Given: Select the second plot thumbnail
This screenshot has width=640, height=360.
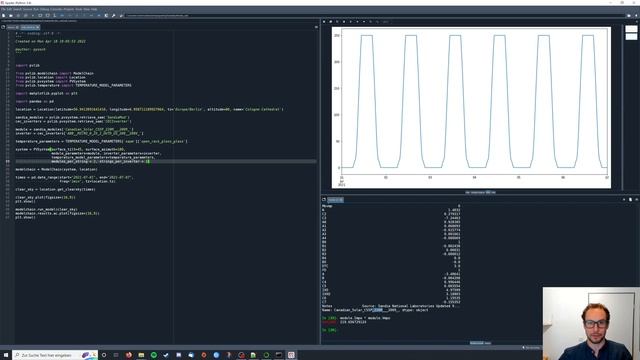Looking at the screenshot, I should click(x=631, y=37).
